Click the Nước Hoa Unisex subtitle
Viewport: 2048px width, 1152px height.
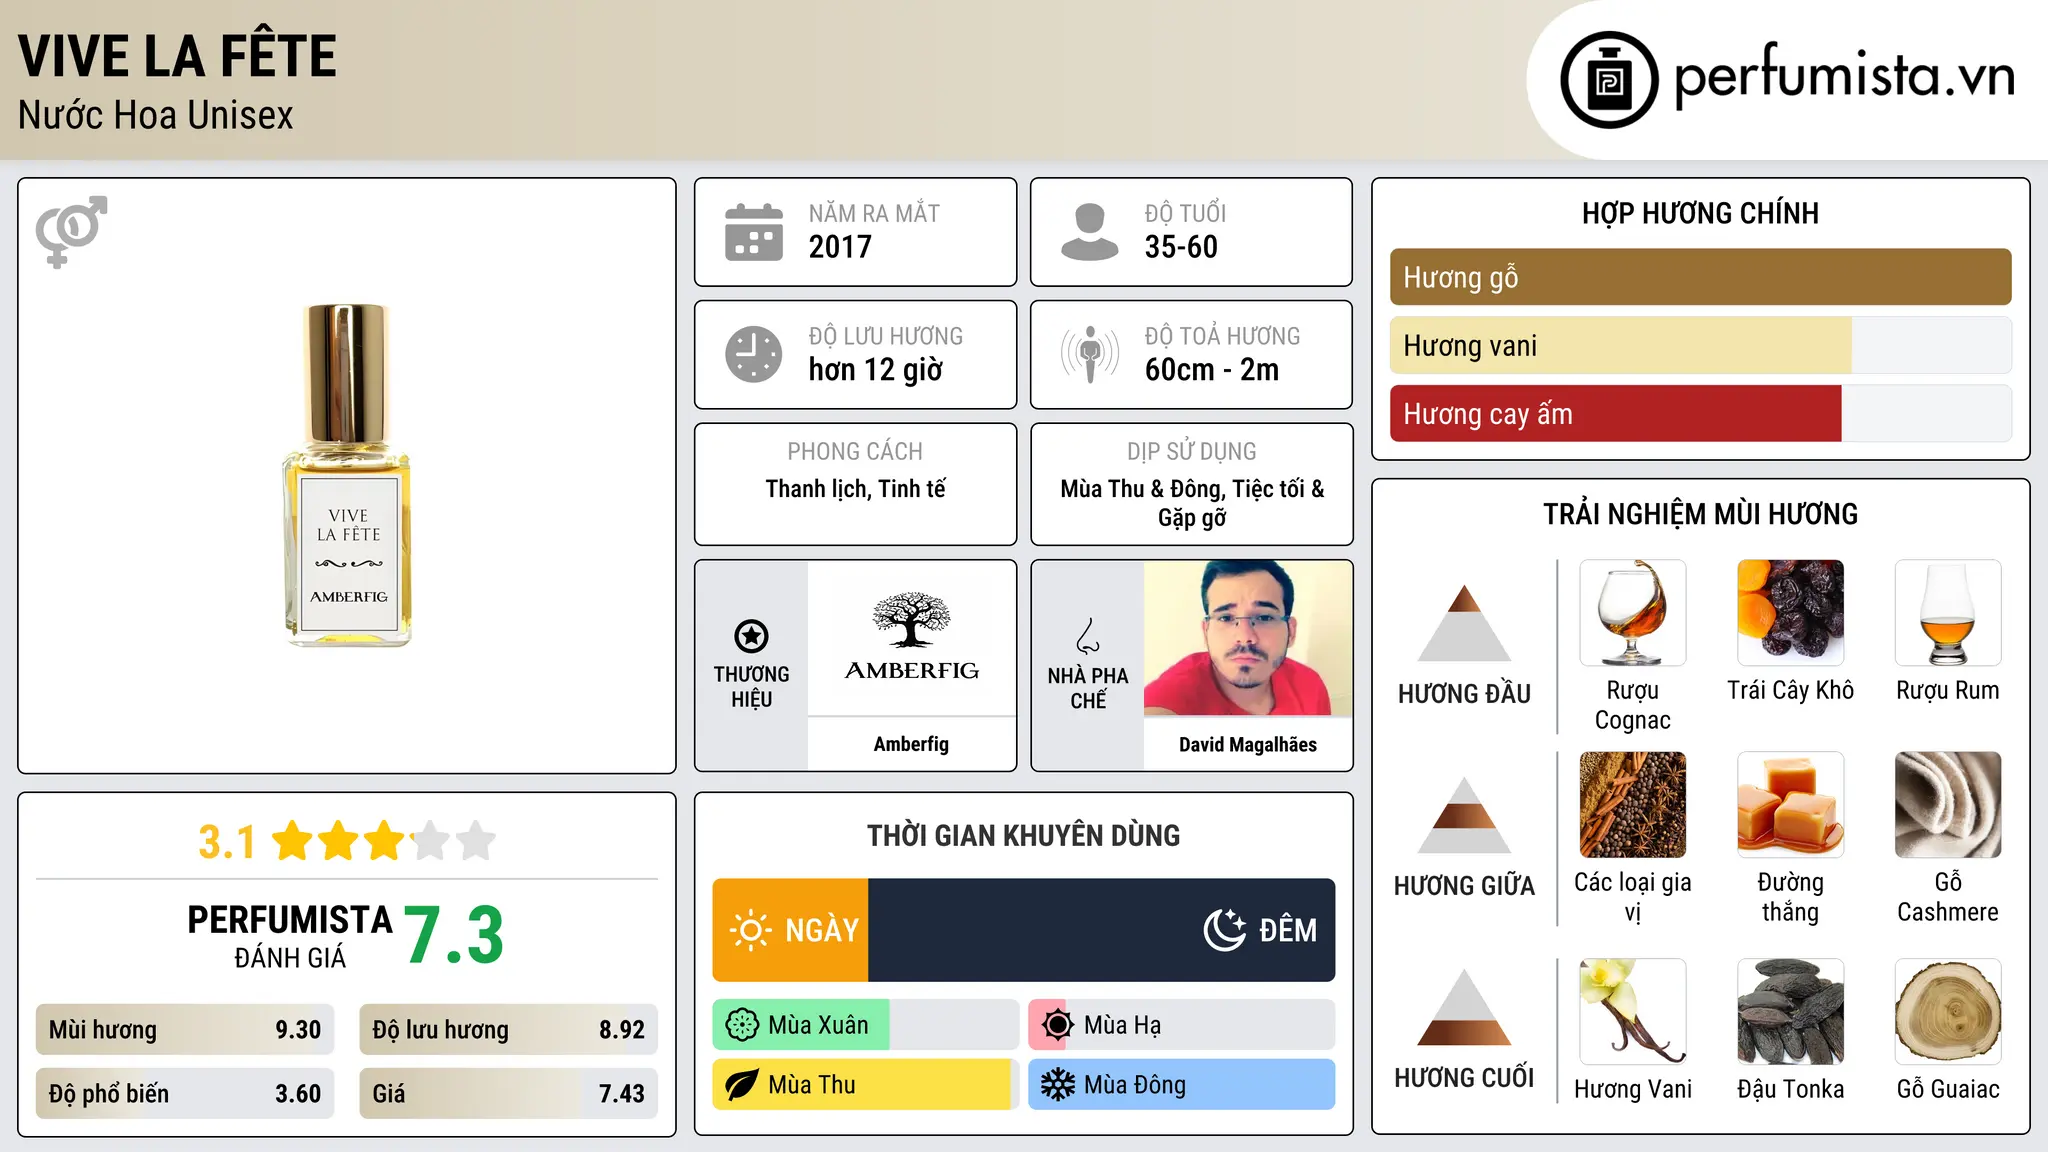click(156, 116)
